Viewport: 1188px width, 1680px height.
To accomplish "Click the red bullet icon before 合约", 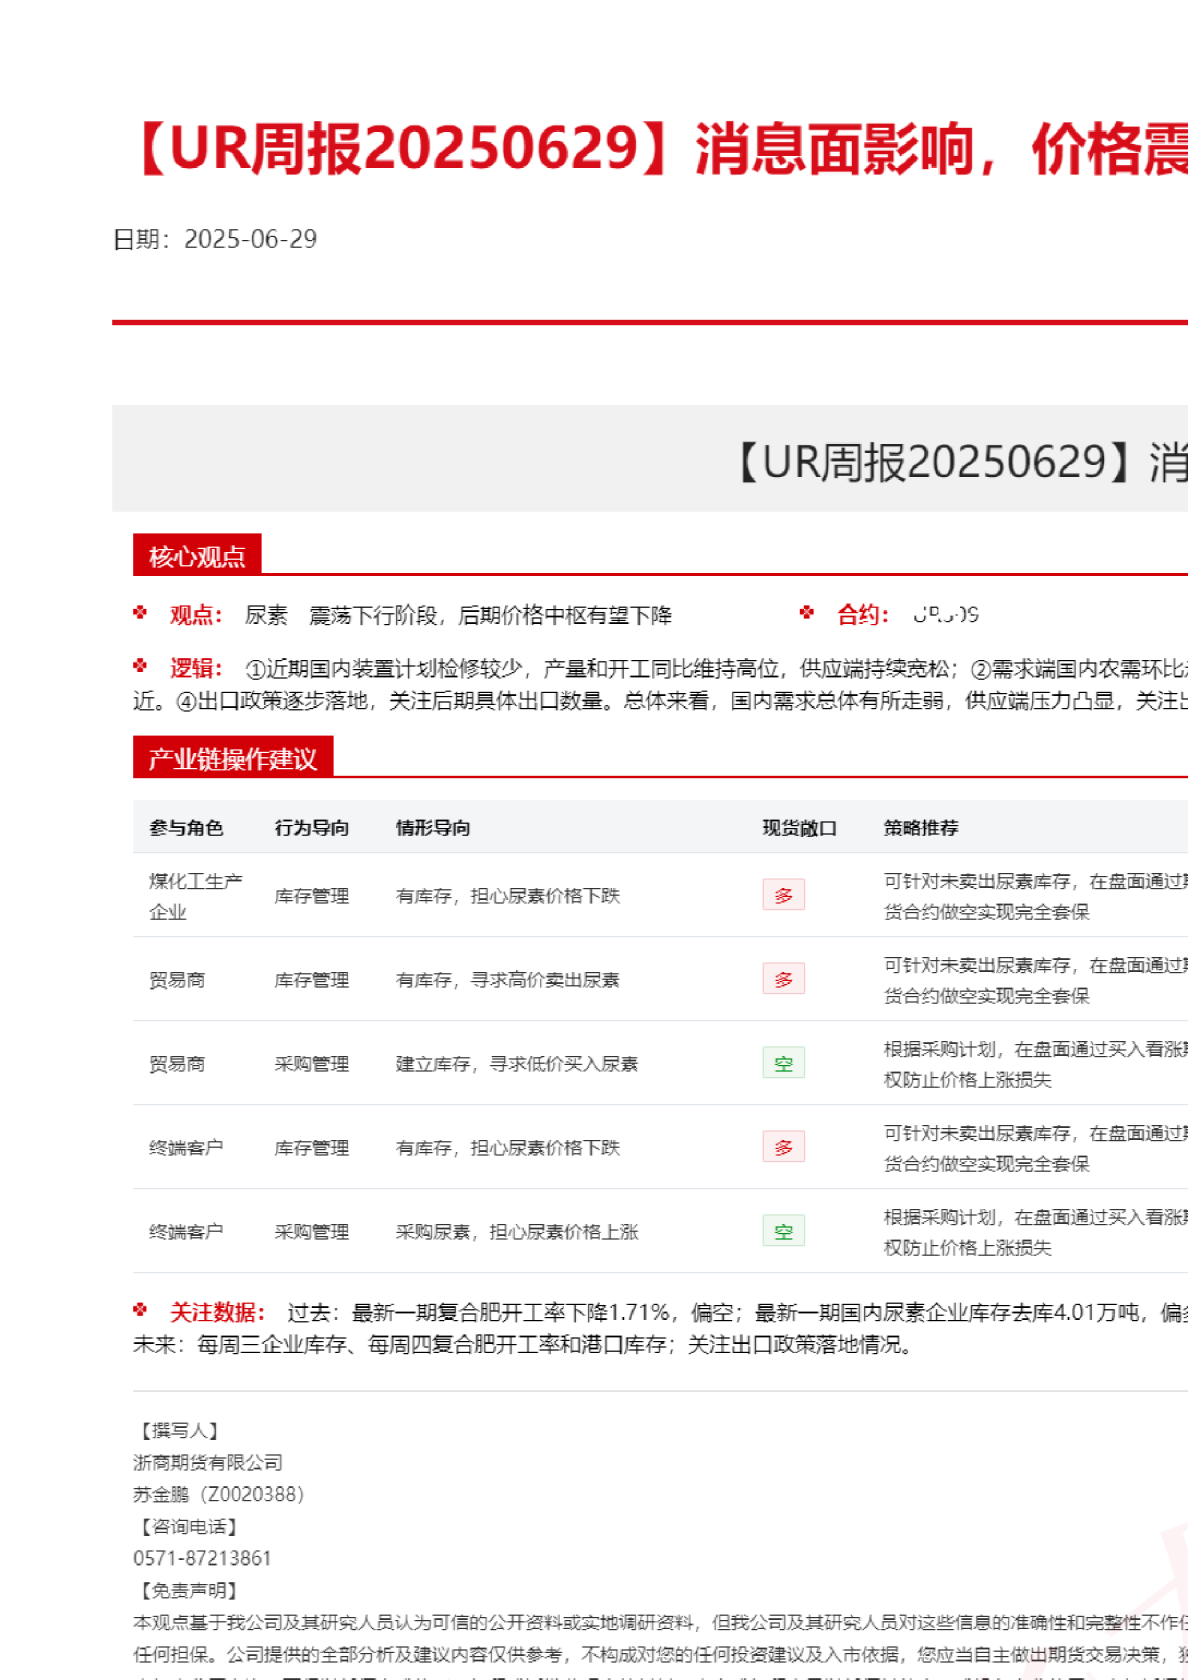I will 807,613.
